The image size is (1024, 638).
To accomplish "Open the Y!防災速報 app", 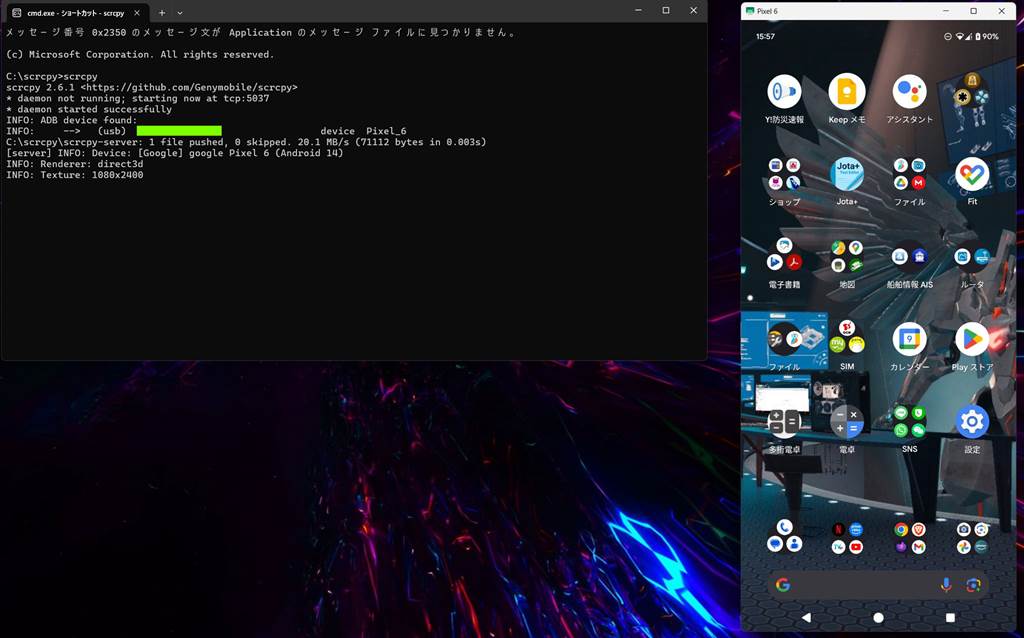I will tap(784, 92).
